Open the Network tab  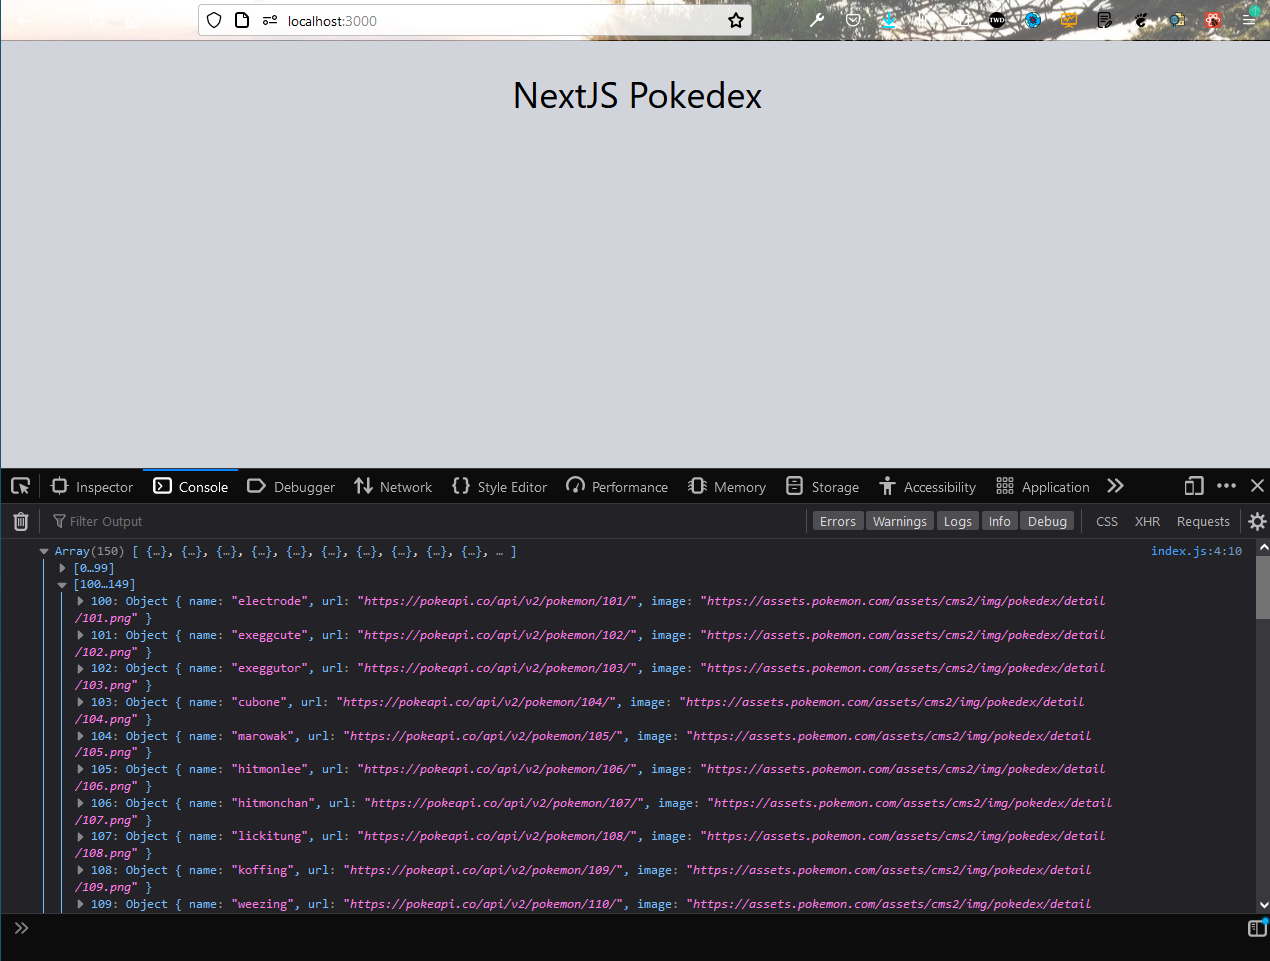tap(393, 487)
